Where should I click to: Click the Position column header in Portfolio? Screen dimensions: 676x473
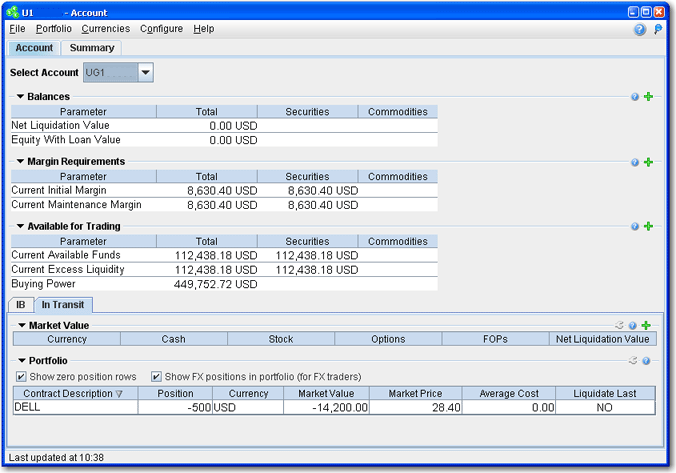(175, 393)
